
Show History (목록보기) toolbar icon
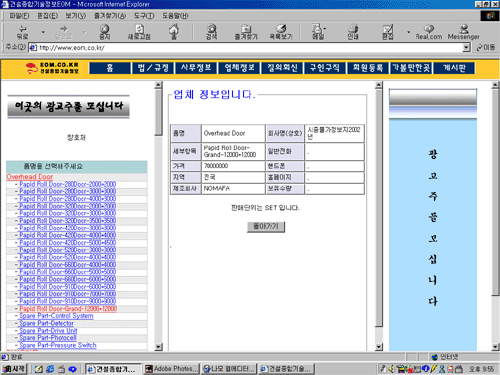click(281, 32)
